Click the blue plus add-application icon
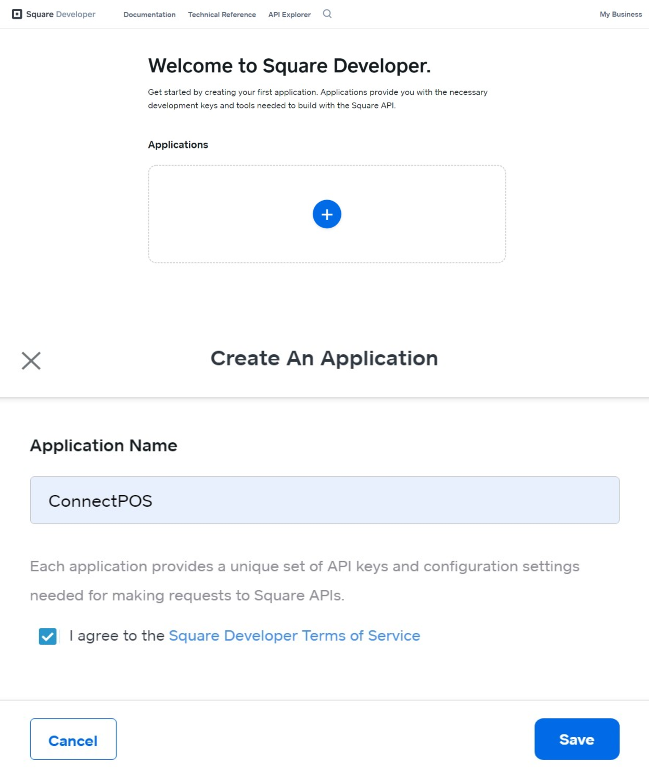The width and height of the screenshot is (649, 770). [x=327, y=214]
